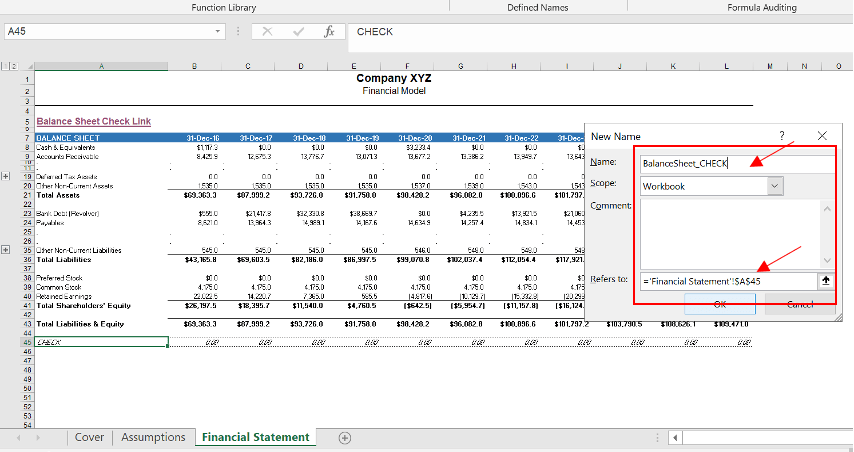Select outline level 2 button
854x452 pixels.
click(x=14, y=66)
